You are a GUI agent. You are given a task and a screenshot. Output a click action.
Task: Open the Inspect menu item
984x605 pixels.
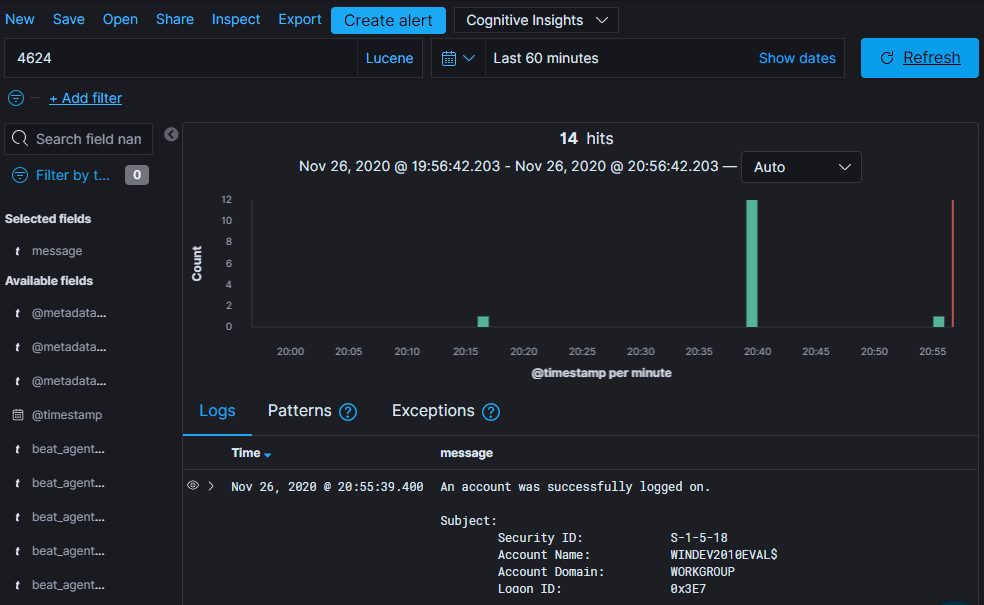pyautogui.click(x=236, y=19)
